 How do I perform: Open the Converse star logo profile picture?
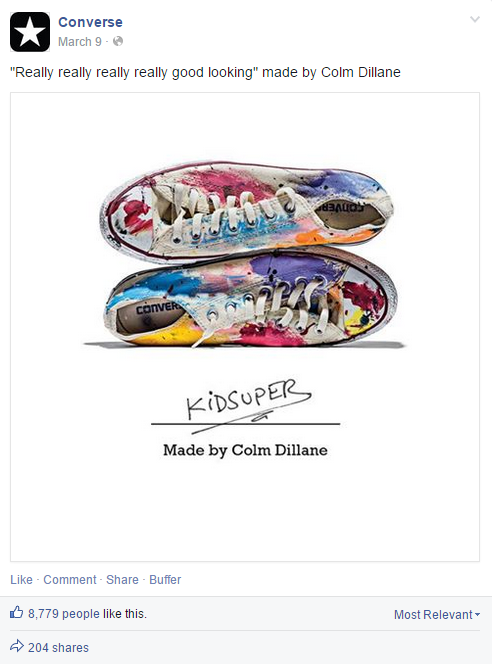(x=30, y=32)
